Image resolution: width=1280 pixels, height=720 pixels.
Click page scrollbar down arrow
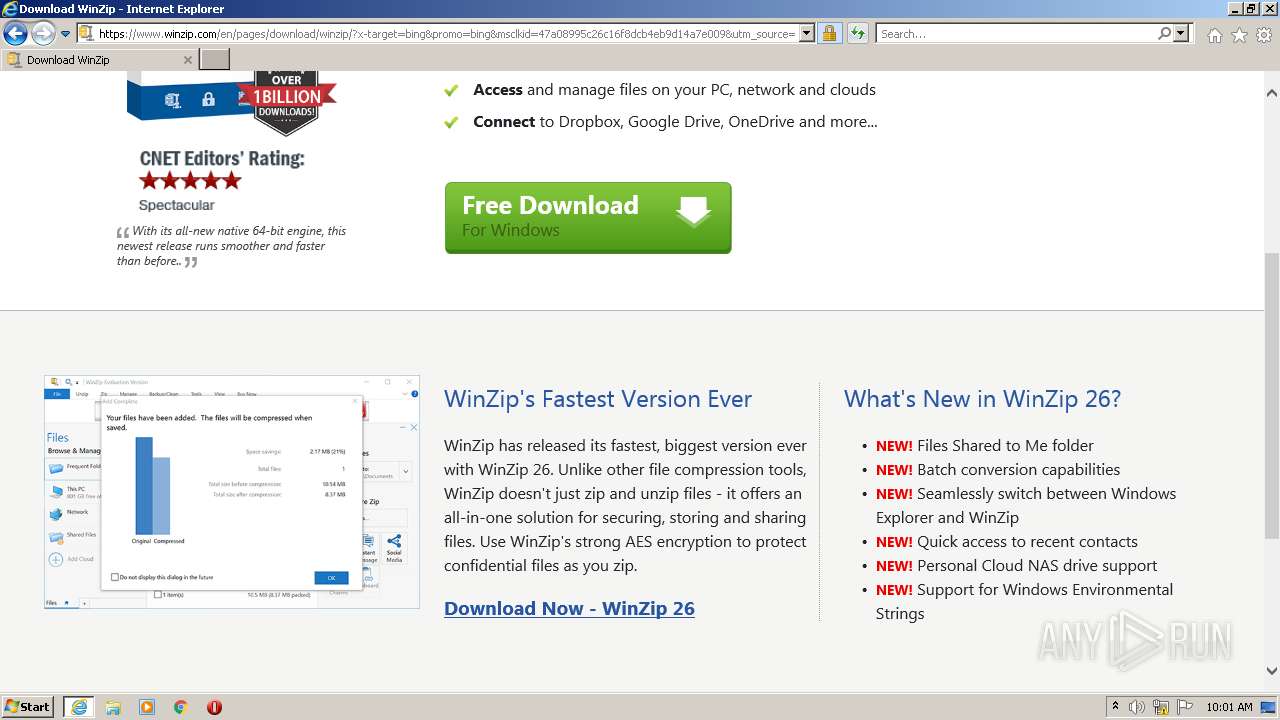point(1272,671)
